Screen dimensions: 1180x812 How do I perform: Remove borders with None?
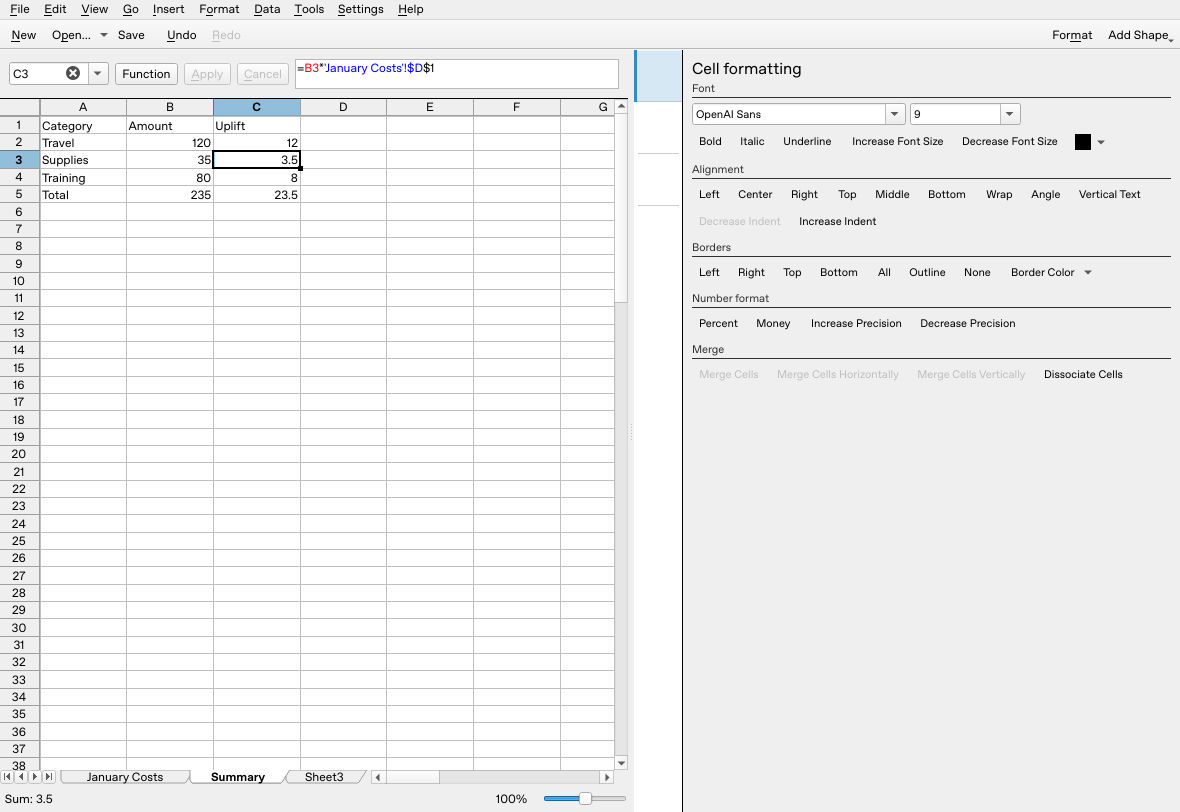point(977,272)
